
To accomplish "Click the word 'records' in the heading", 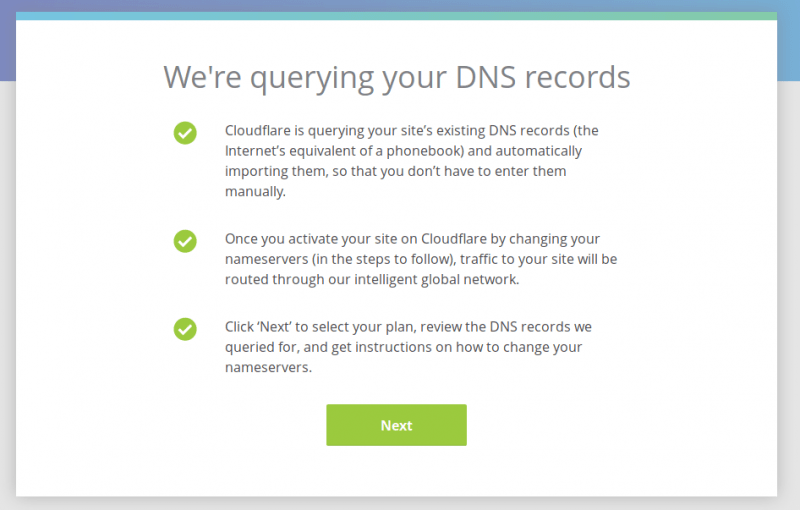I will pyautogui.click(x=578, y=78).
